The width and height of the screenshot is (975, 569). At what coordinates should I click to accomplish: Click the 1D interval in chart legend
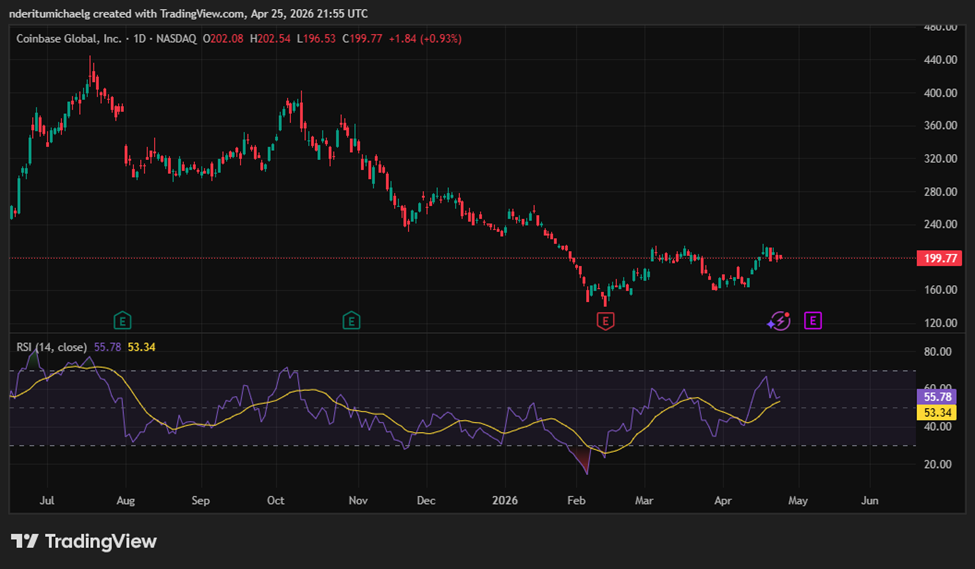140,38
